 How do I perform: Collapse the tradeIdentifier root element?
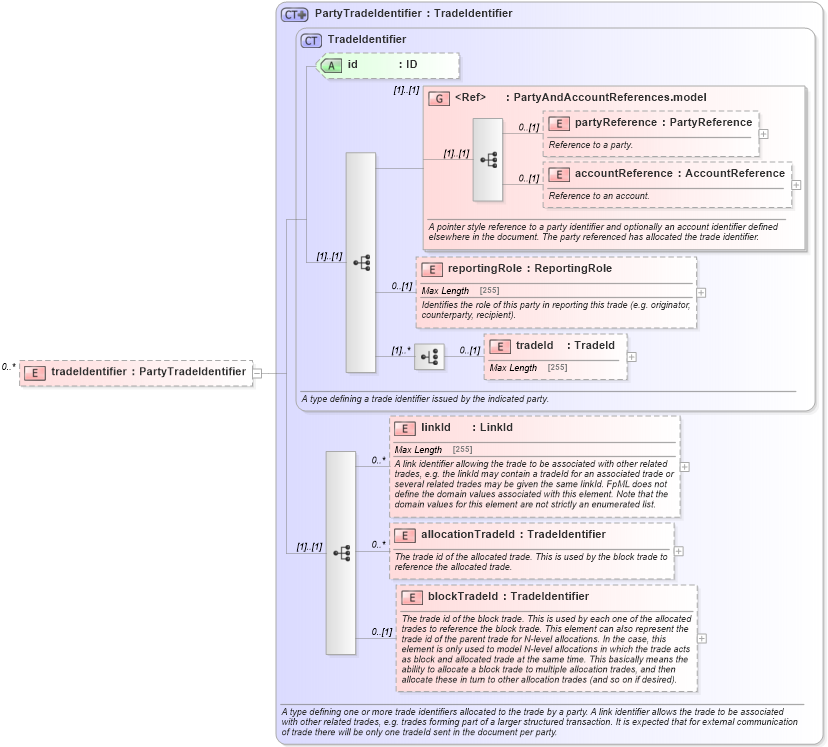point(257,373)
